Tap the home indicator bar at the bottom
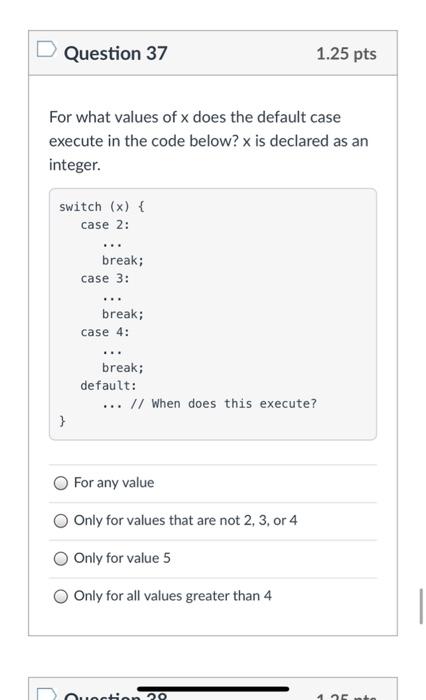 click(x=213, y=689)
